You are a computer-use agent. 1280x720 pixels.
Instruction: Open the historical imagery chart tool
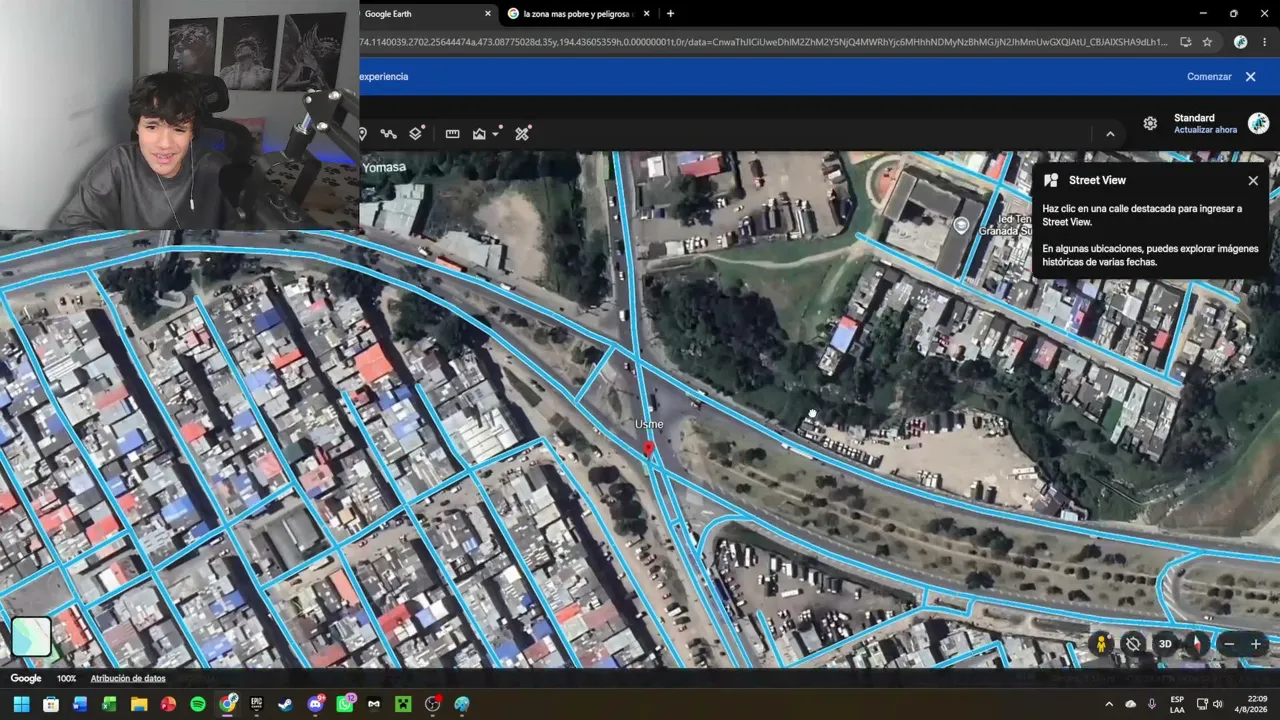(479, 134)
